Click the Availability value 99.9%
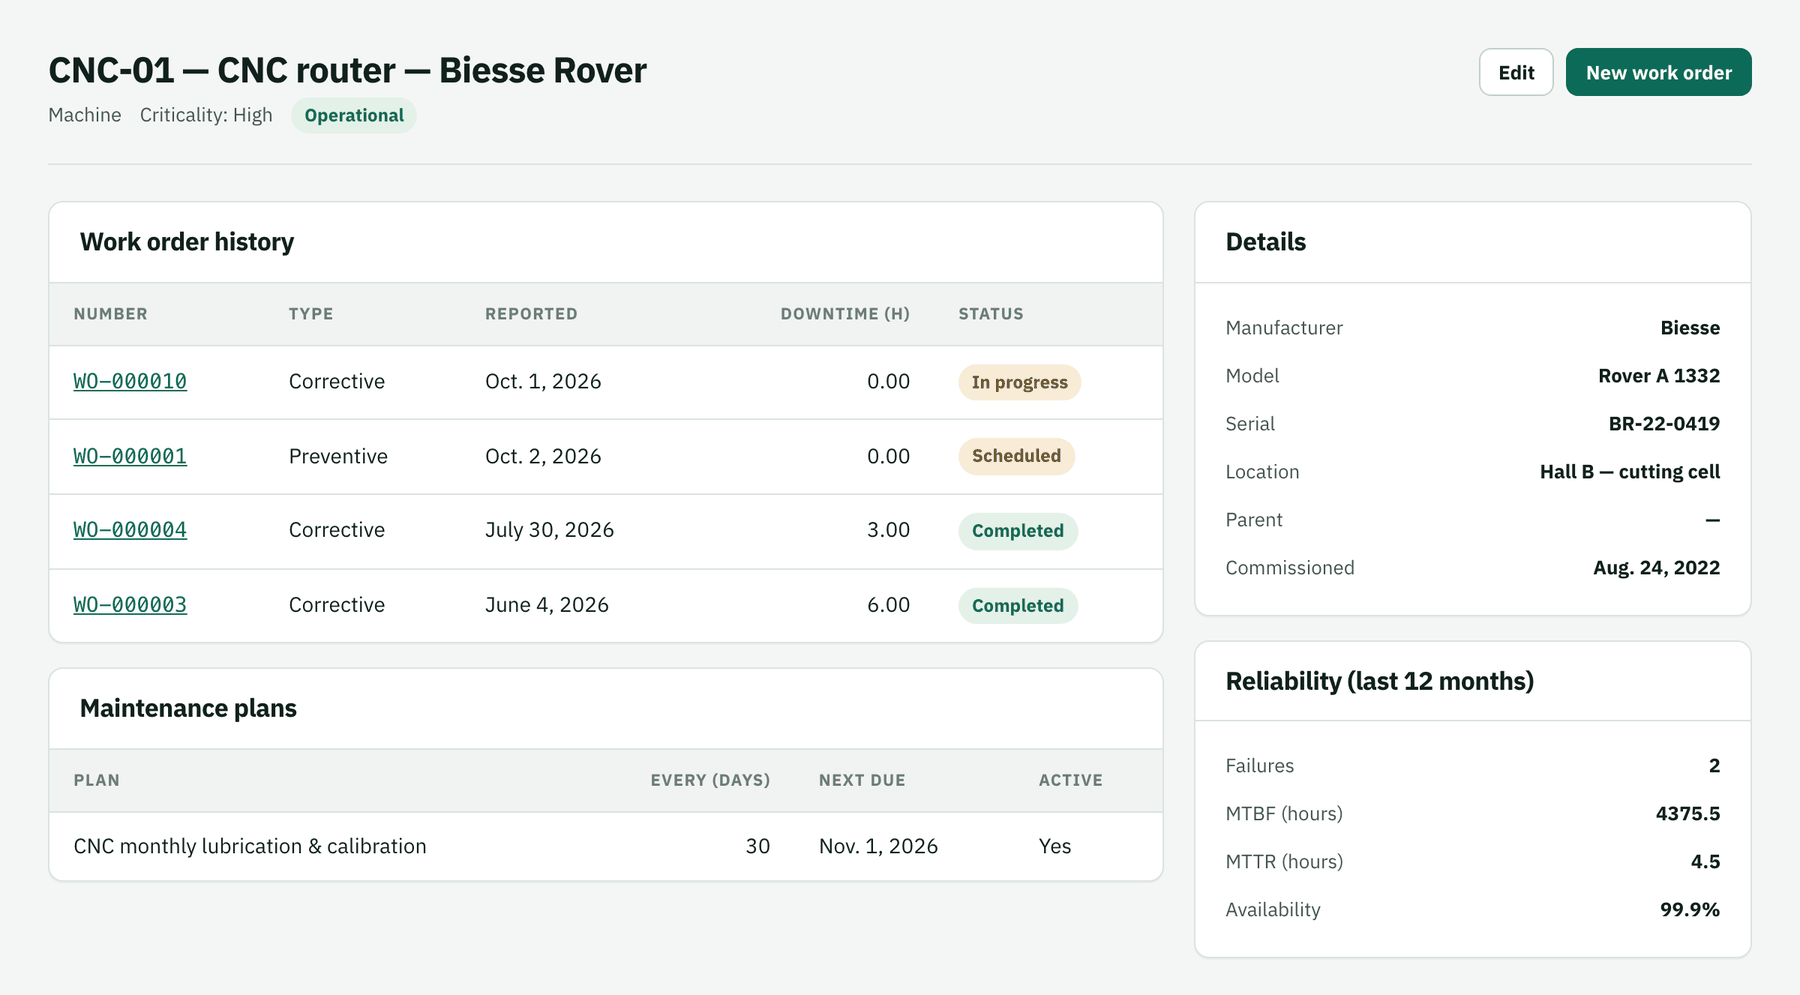 coord(1690,910)
